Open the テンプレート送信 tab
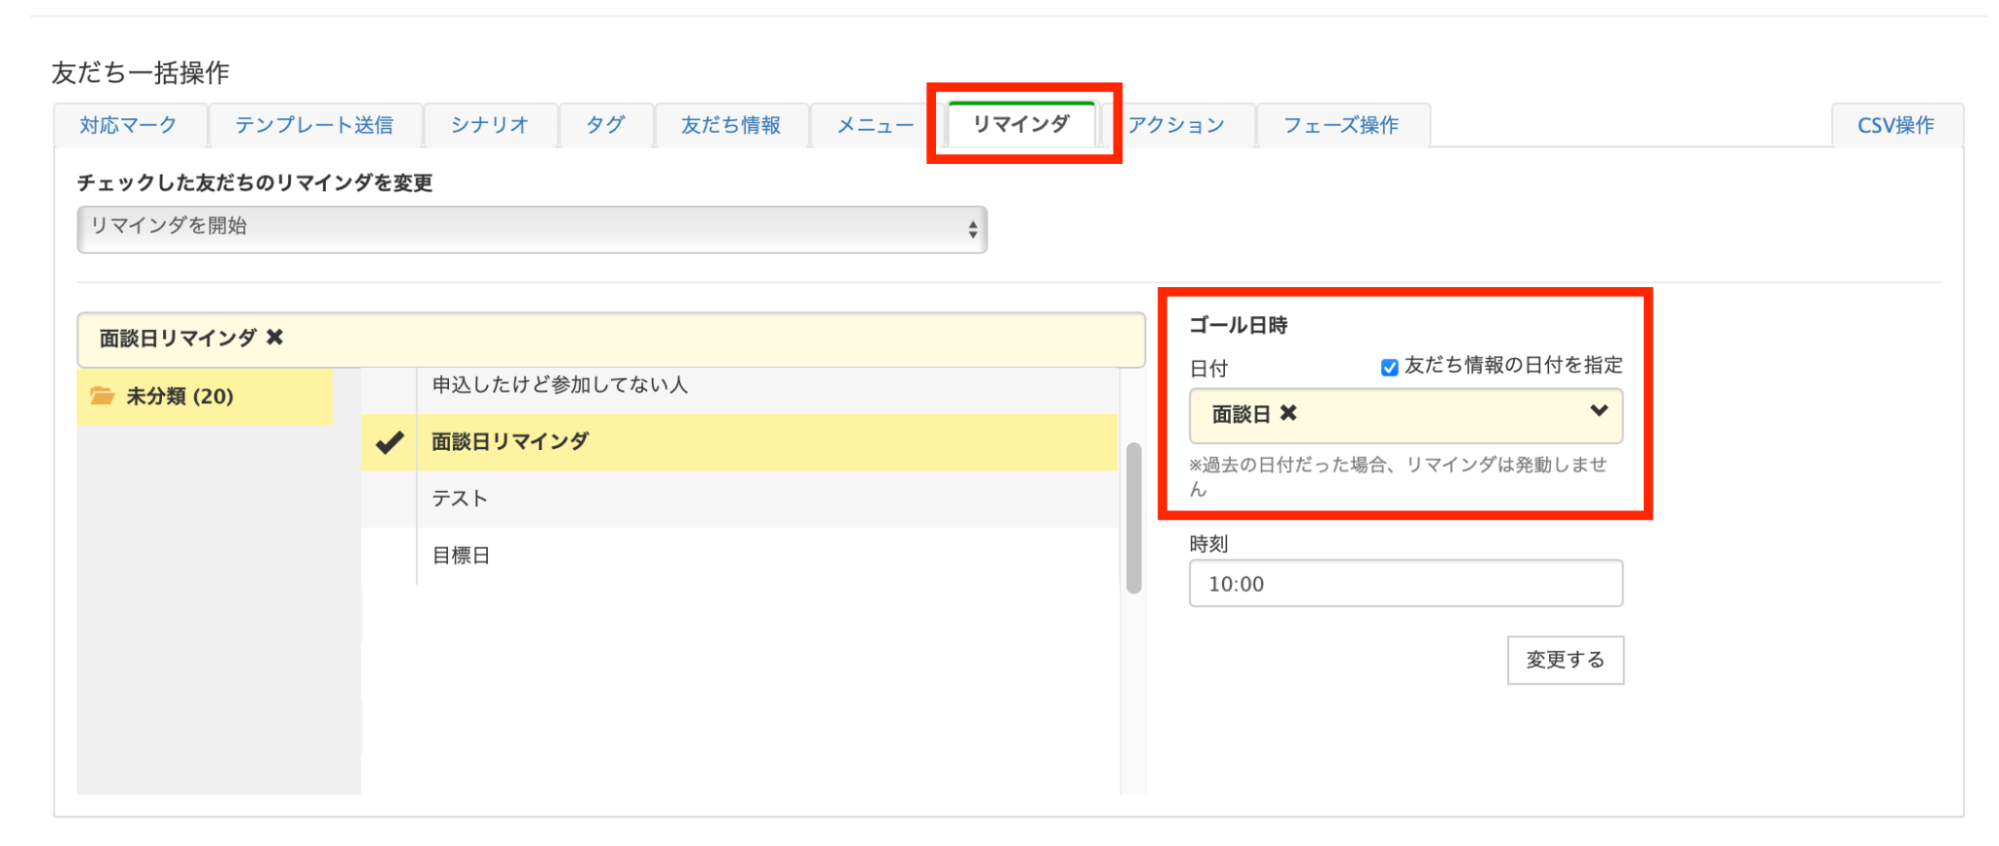The image size is (1999, 846). 314,126
